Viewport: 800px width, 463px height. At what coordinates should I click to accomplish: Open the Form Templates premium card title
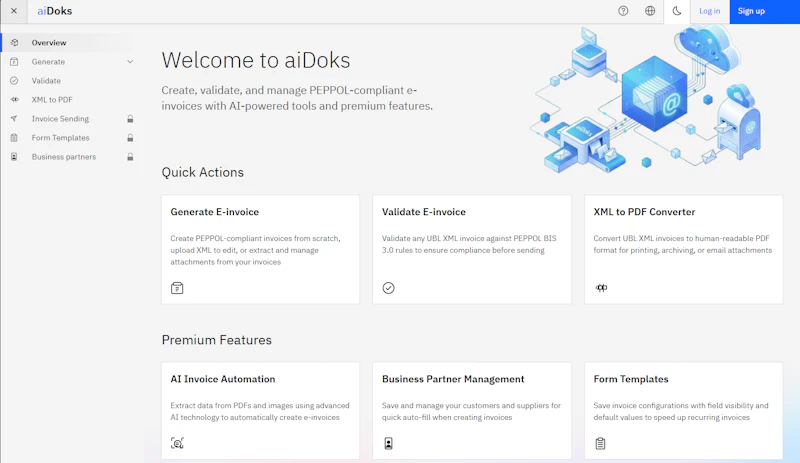(x=631, y=379)
